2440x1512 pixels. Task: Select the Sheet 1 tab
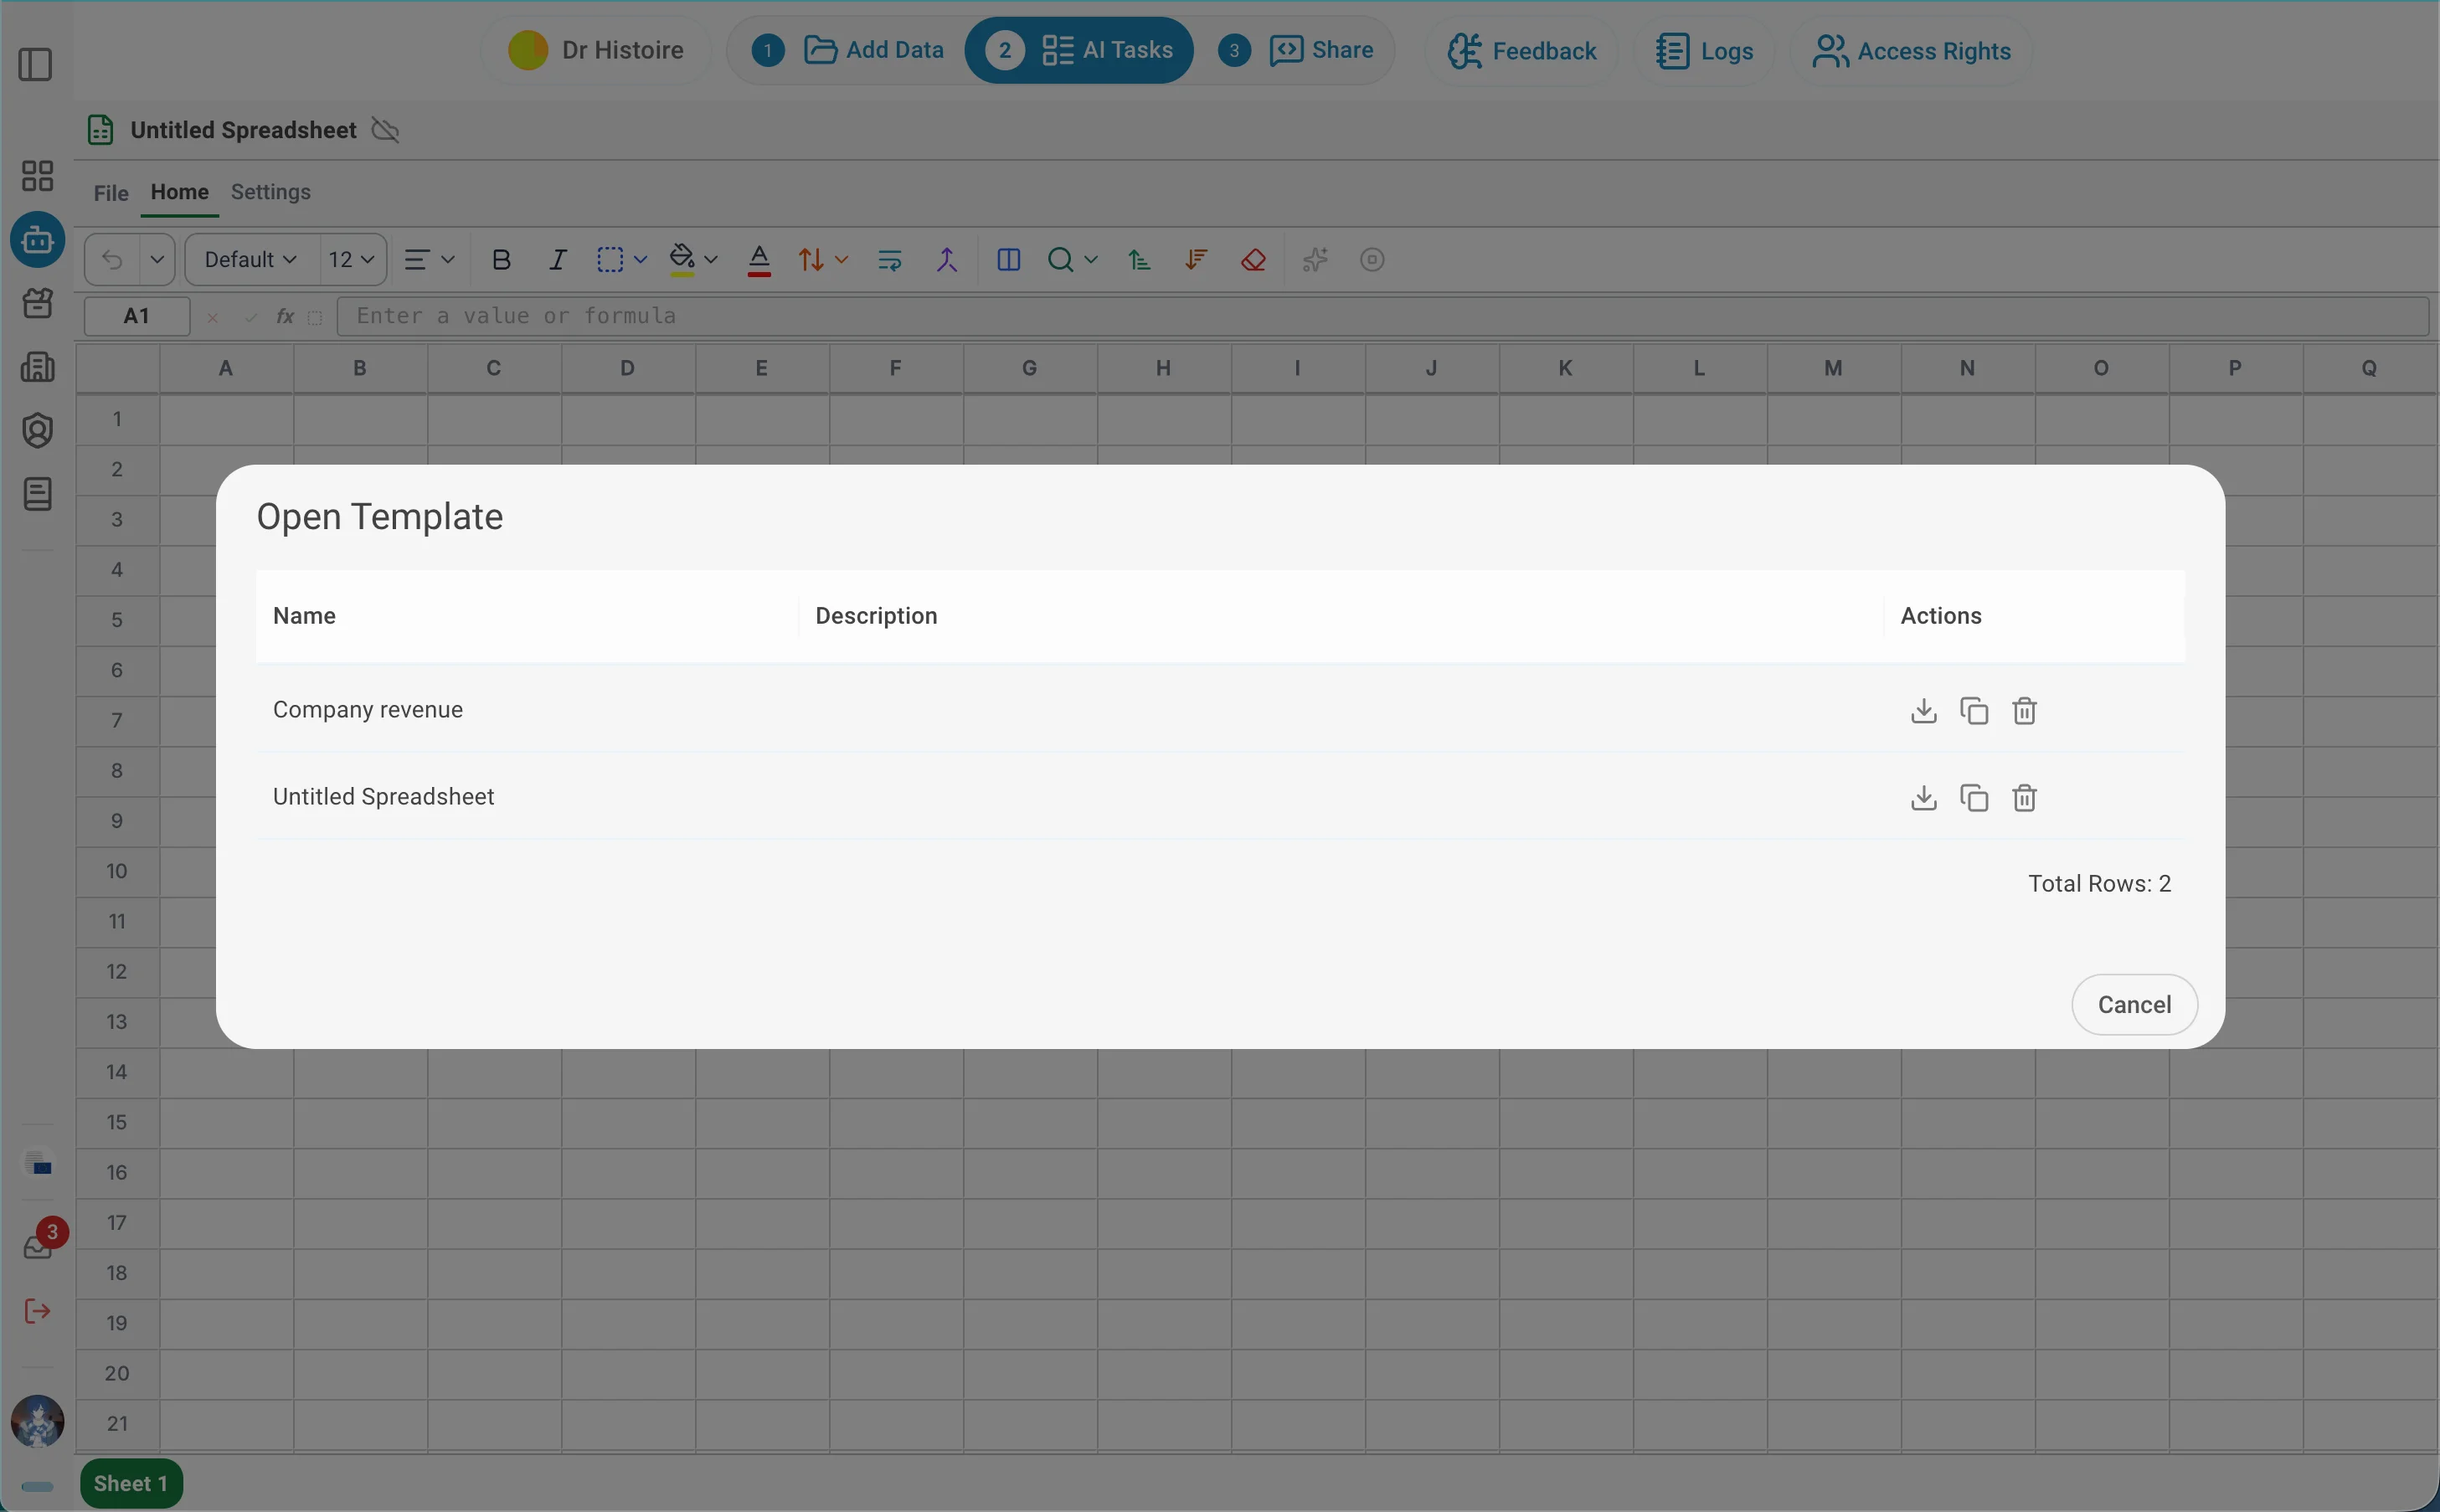pos(131,1483)
